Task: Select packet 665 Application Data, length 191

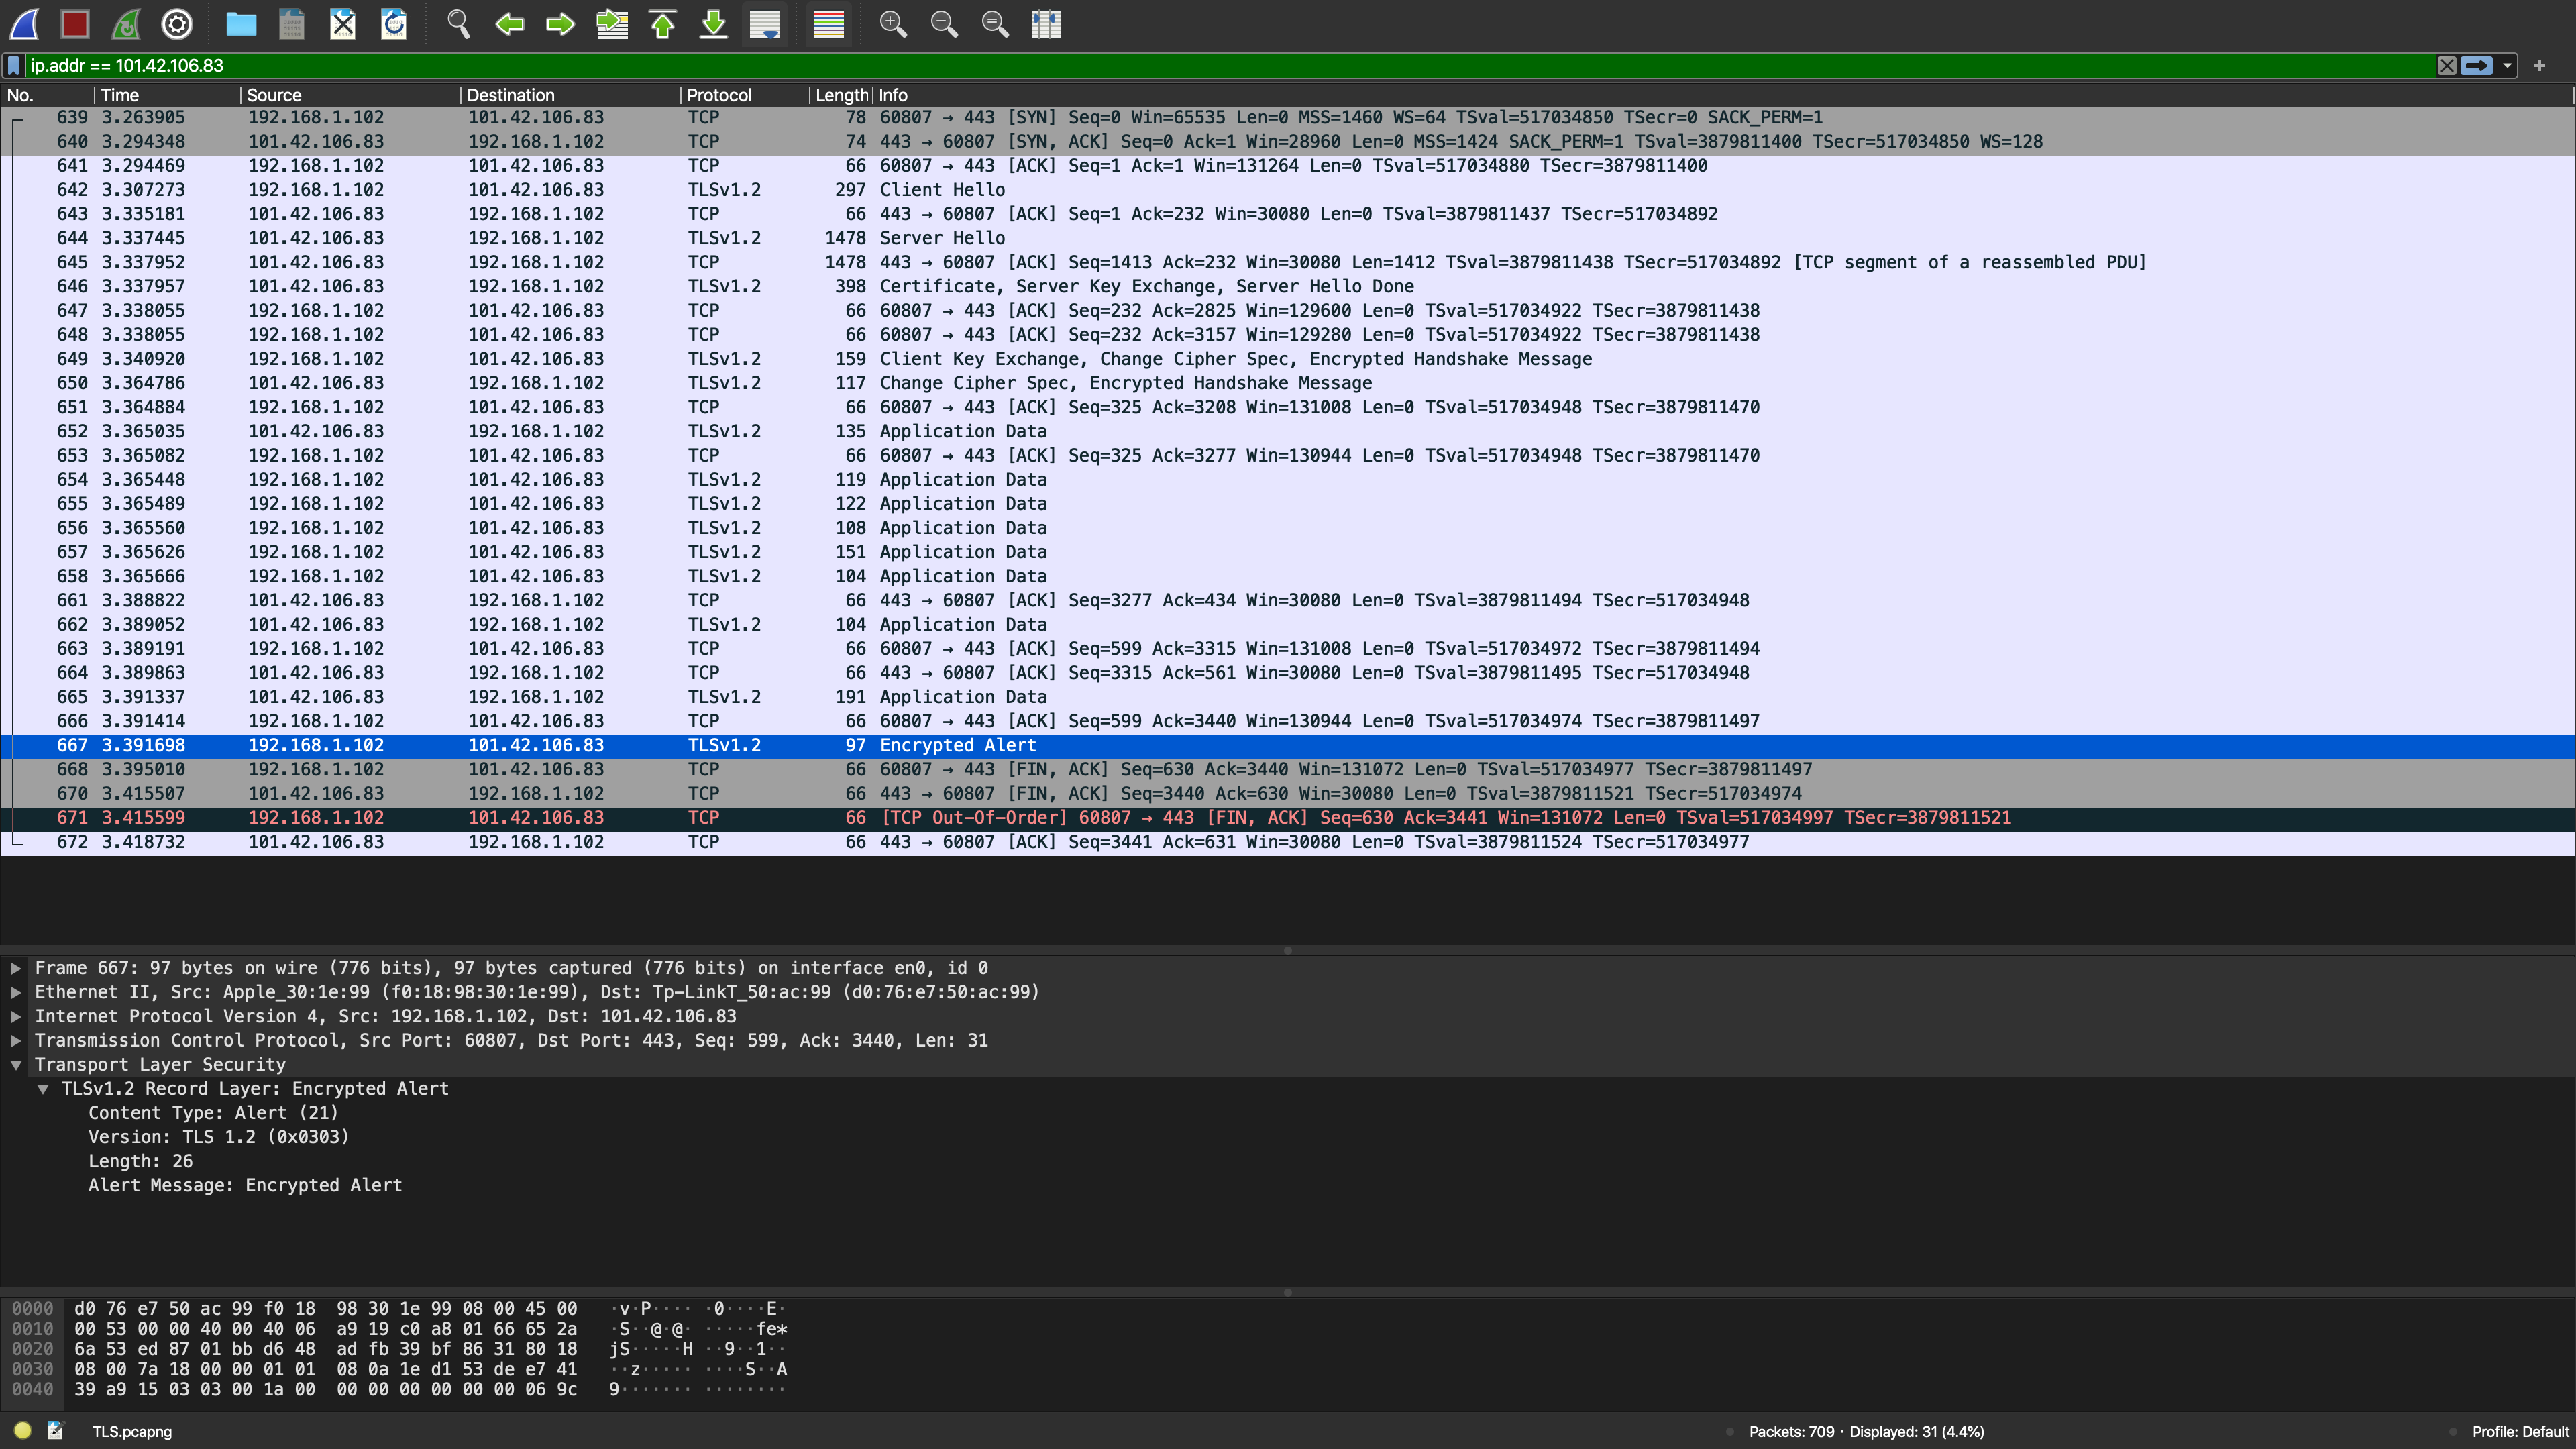Action: [1288, 697]
